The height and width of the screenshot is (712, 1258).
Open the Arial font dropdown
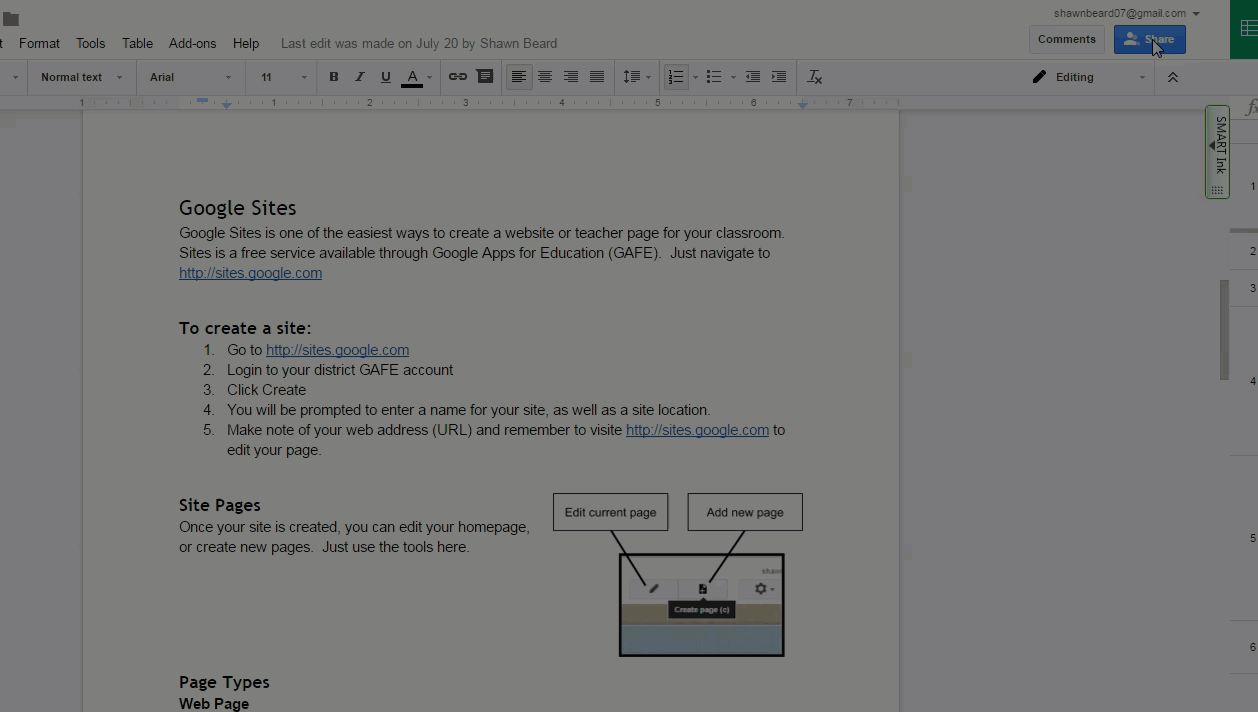pos(190,77)
